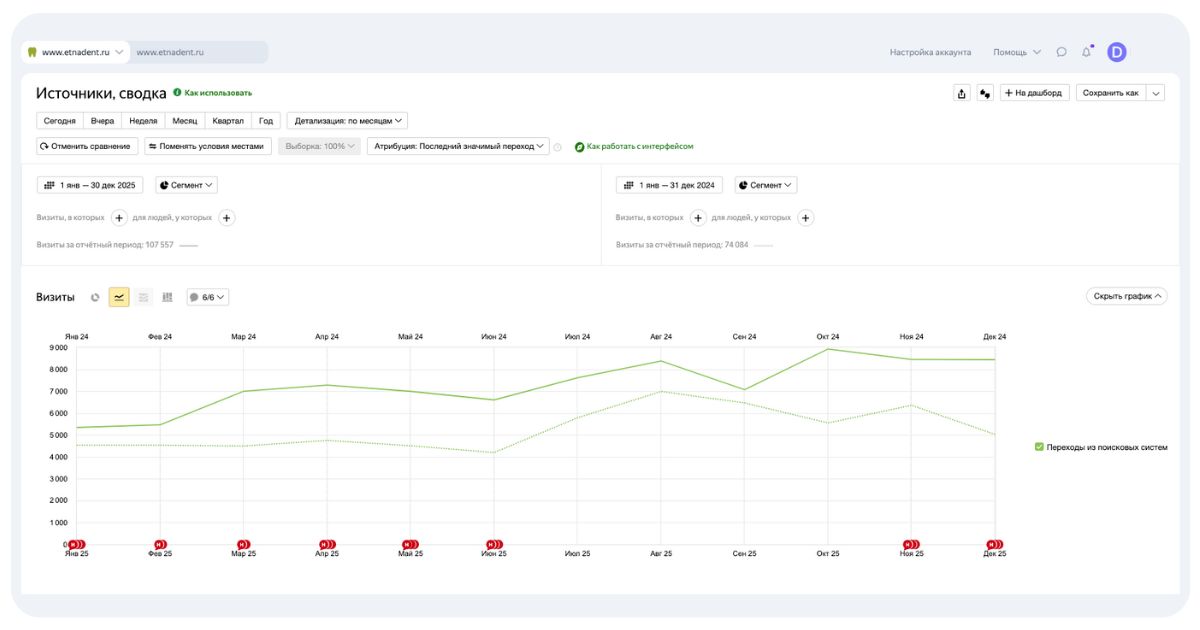Viewport: 1200px width, 630px height.
Task: Select the 'Неделя' period tab
Action: (143, 121)
